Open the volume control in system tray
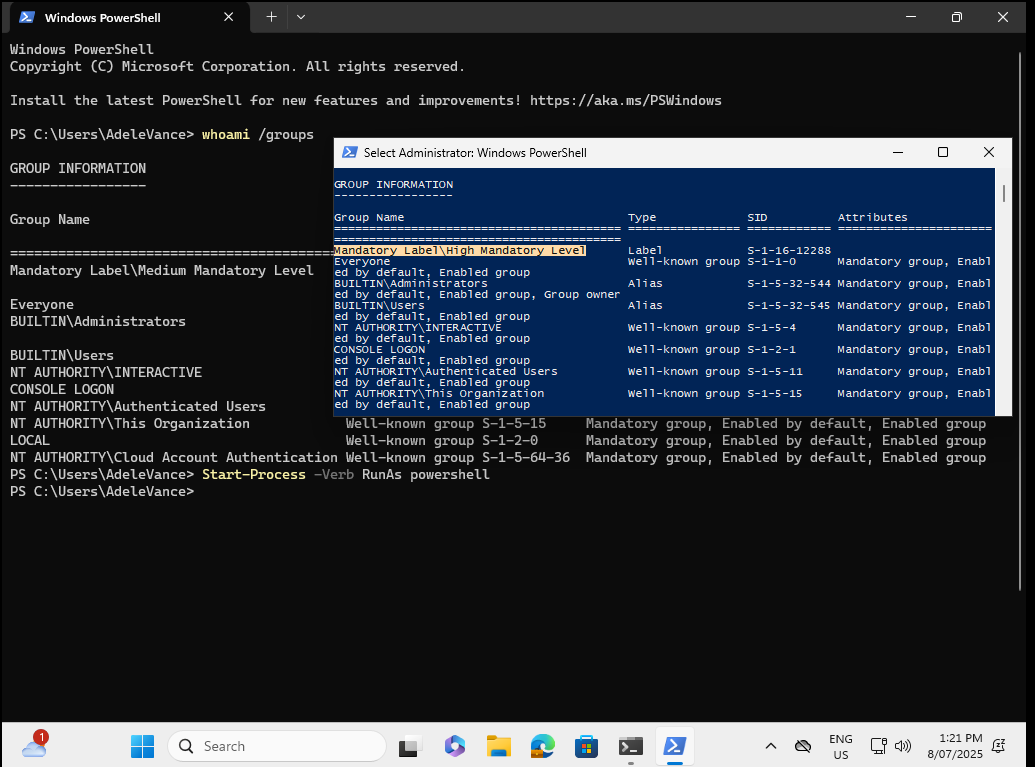Image resolution: width=1035 pixels, height=767 pixels. (x=903, y=746)
